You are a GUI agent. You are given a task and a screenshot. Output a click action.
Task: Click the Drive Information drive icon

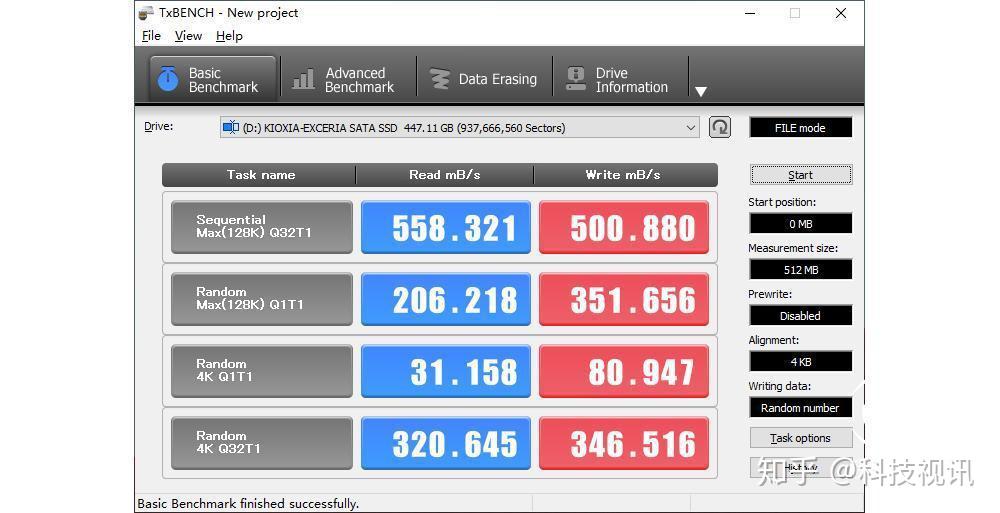[x=576, y=78]
